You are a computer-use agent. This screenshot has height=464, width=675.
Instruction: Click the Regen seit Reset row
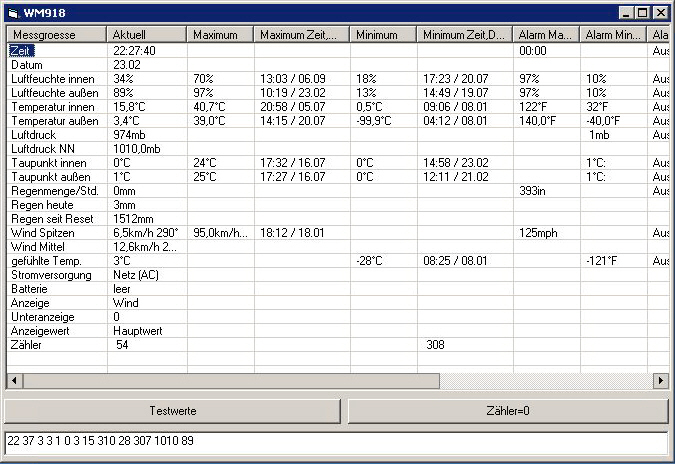(50, 218)
